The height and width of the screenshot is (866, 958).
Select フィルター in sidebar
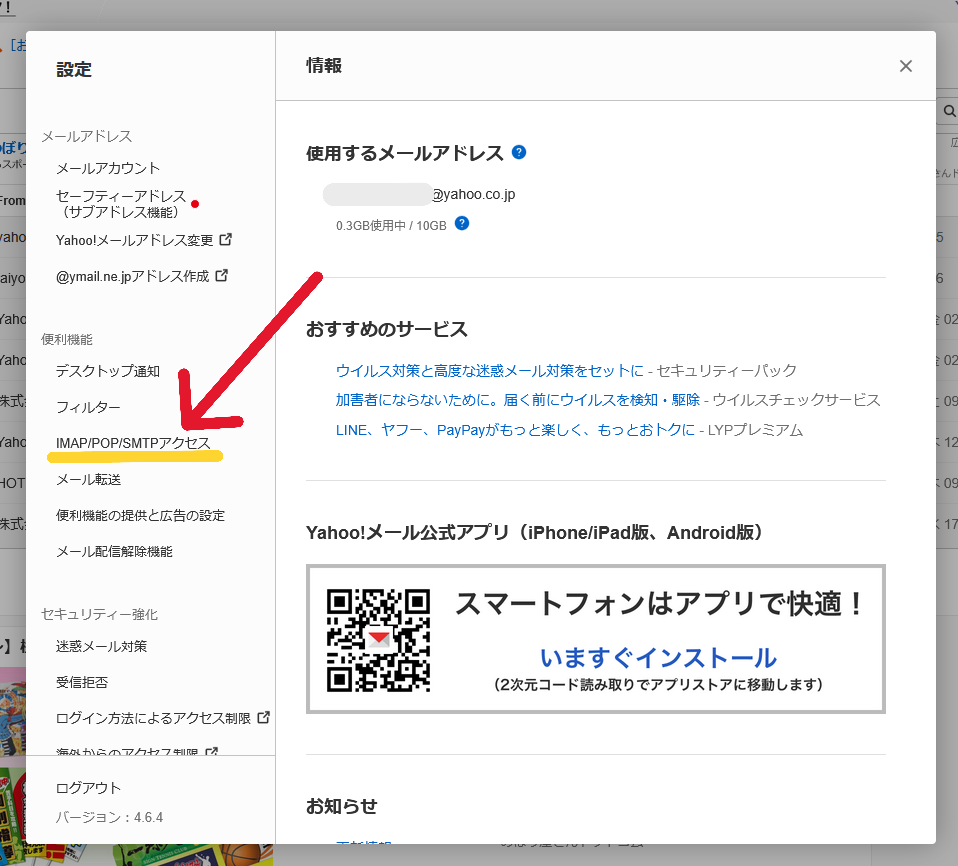coord(88,407)
